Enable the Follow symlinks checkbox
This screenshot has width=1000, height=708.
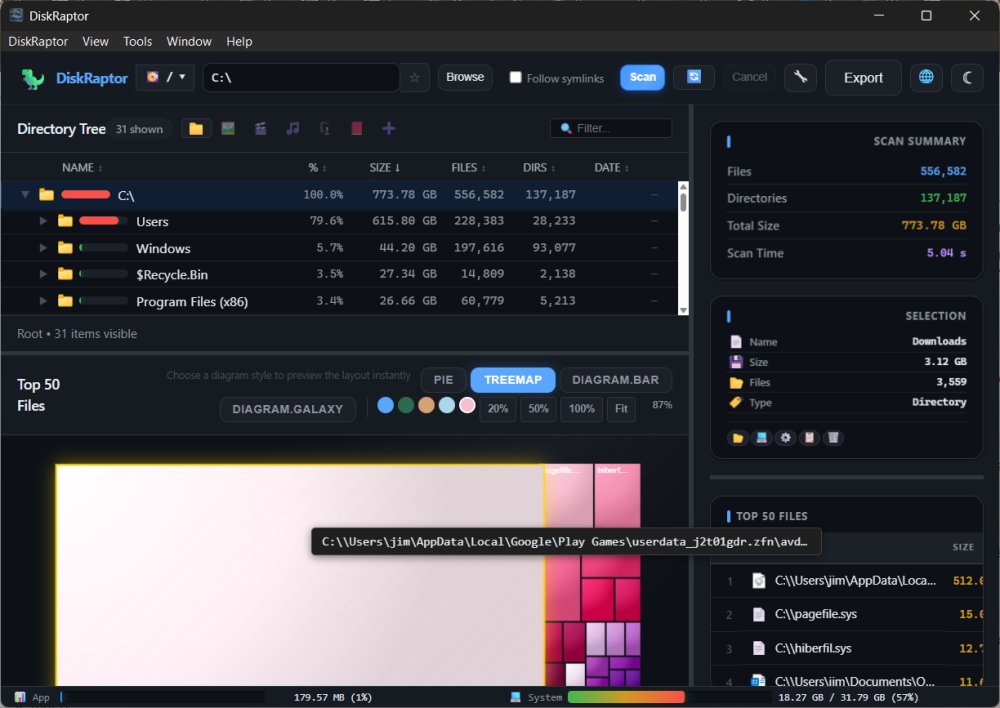pos(515,77)
